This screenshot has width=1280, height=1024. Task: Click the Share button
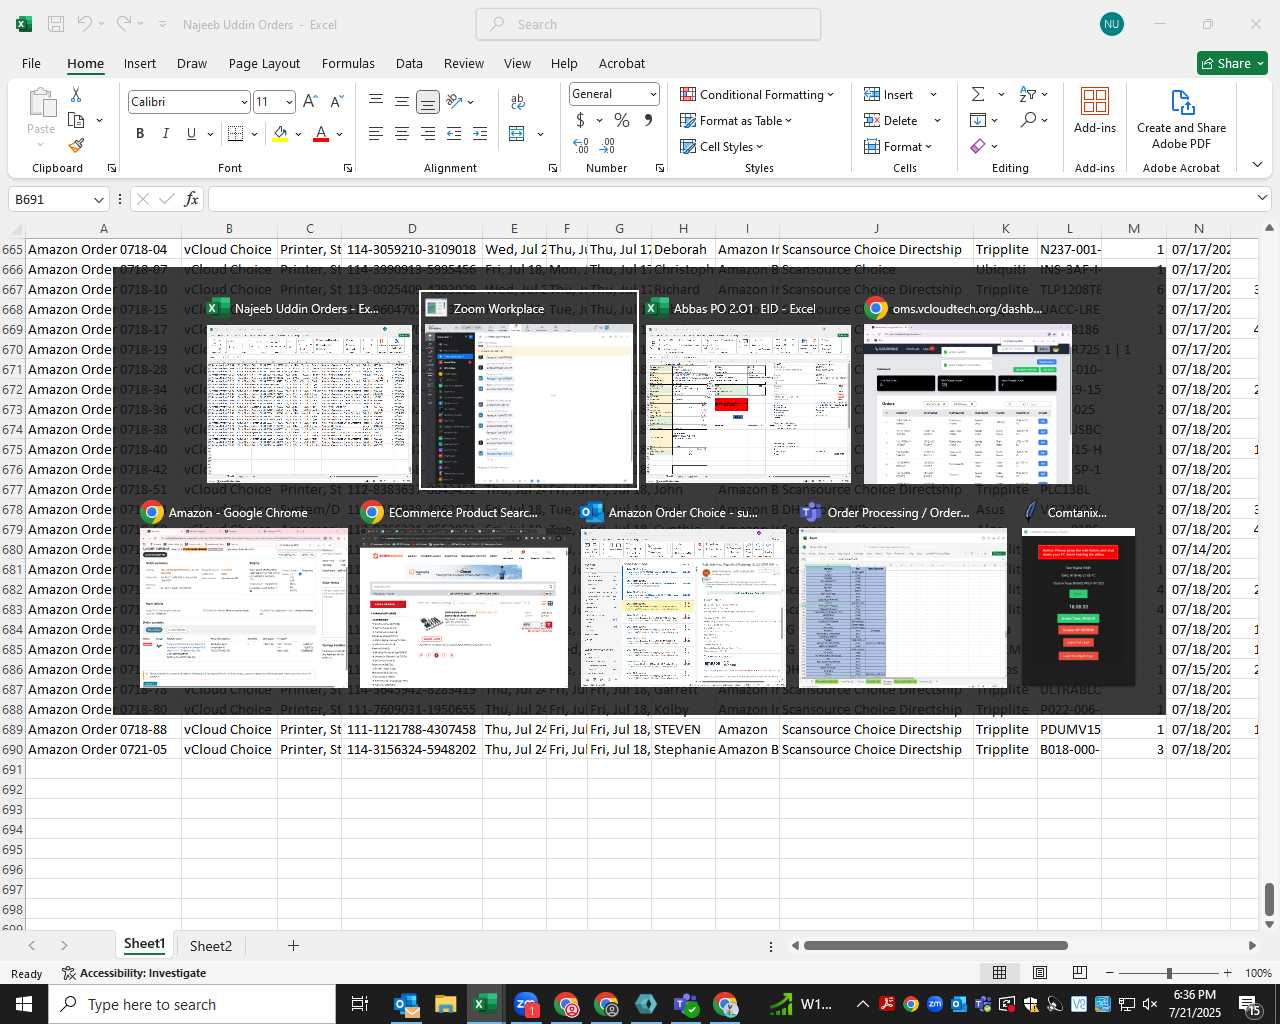pyautogui.click(x=1232, y=63)
